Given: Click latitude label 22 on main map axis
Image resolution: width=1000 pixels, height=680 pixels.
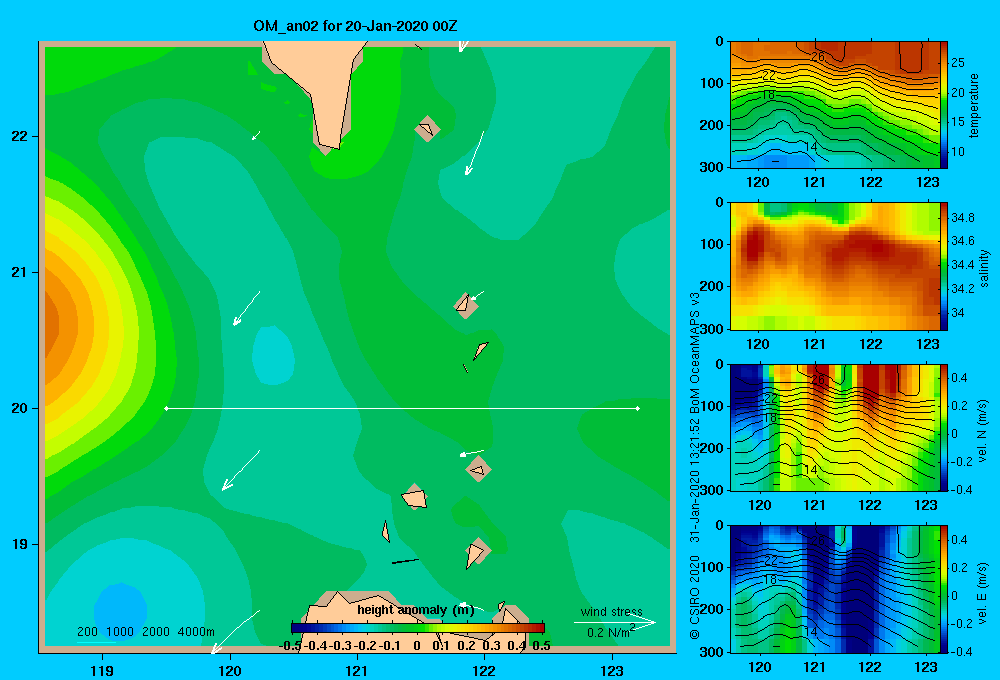Looking at the screenshot, I should pyautogui.click(x=20, y=136).
